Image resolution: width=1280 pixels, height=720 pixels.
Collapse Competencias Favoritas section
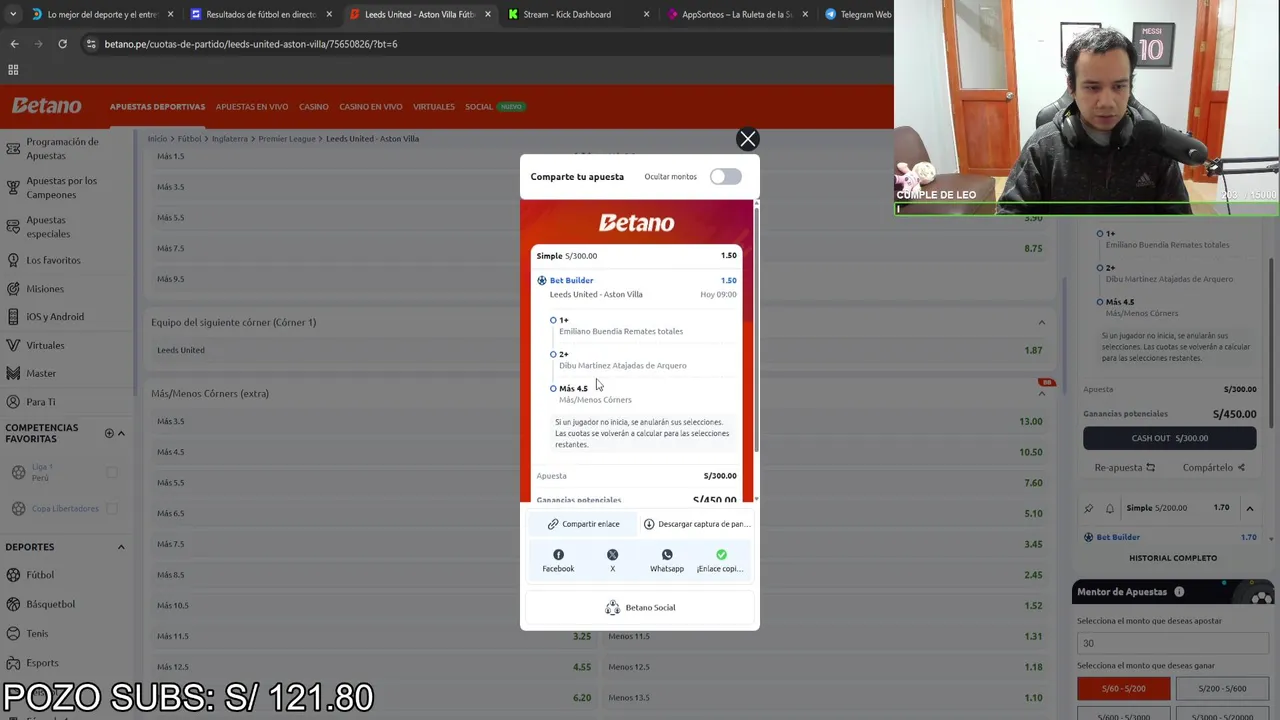[x=121, y=433]
